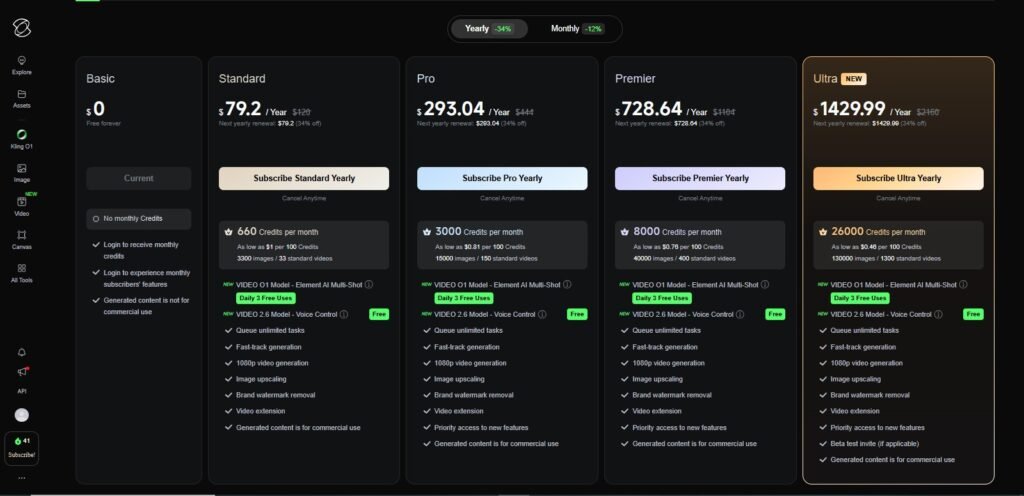Screen dimensions: 1024x496
Task: Open the Video generation tool
Action: point(21,205)
